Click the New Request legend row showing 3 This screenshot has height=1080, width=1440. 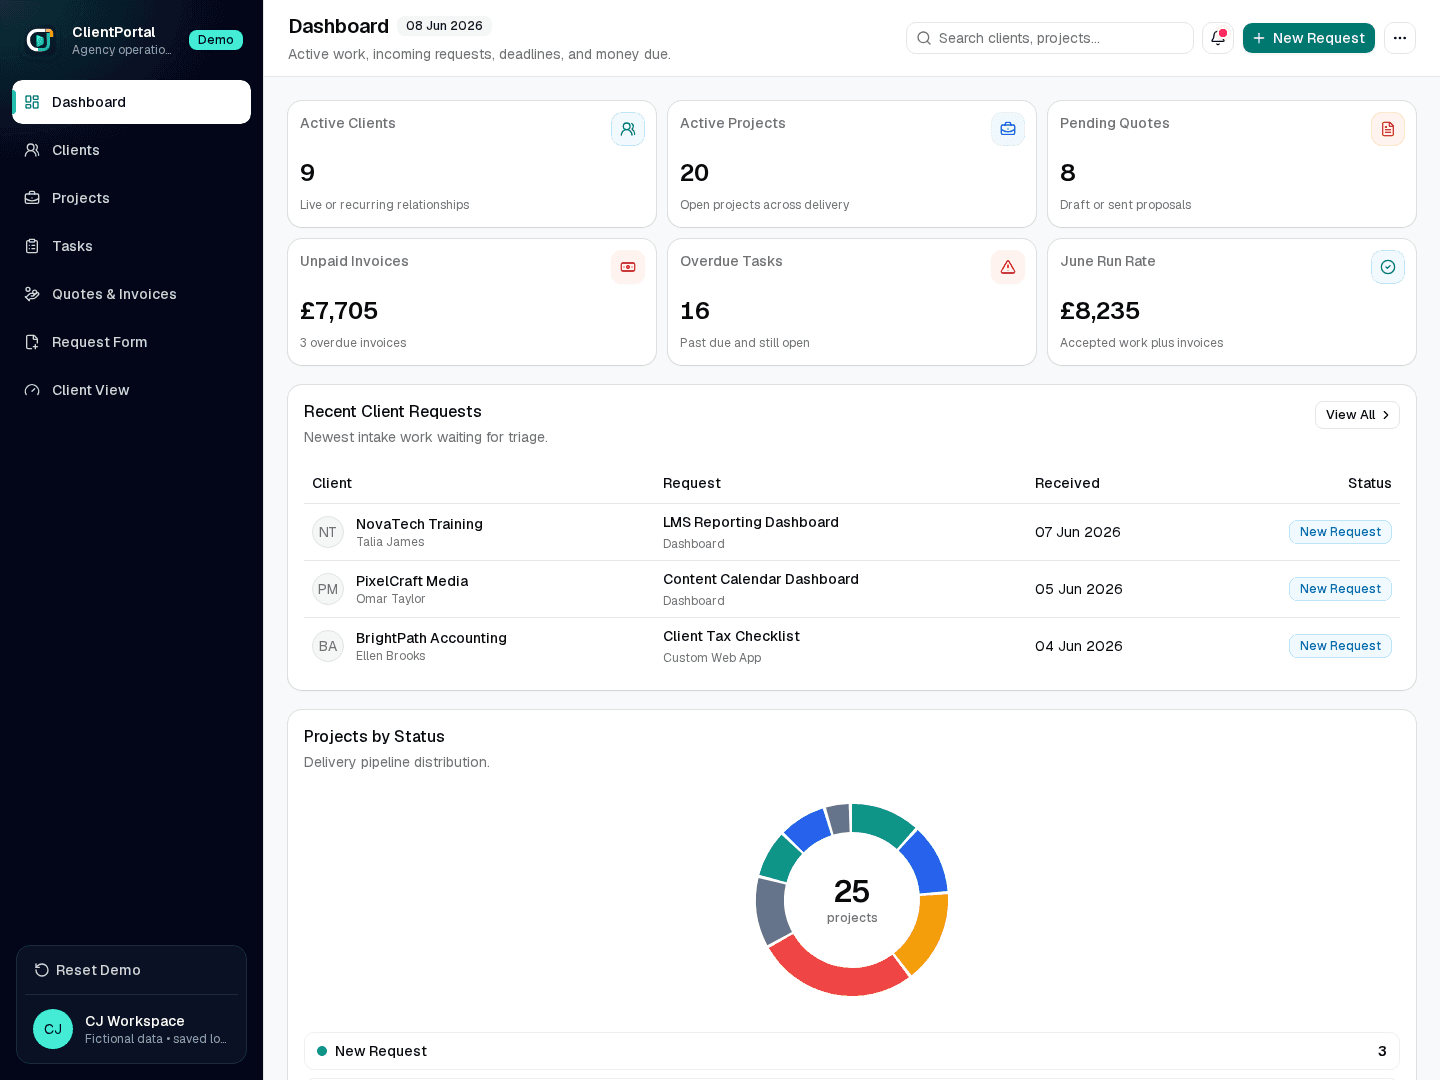[852, 1051]
